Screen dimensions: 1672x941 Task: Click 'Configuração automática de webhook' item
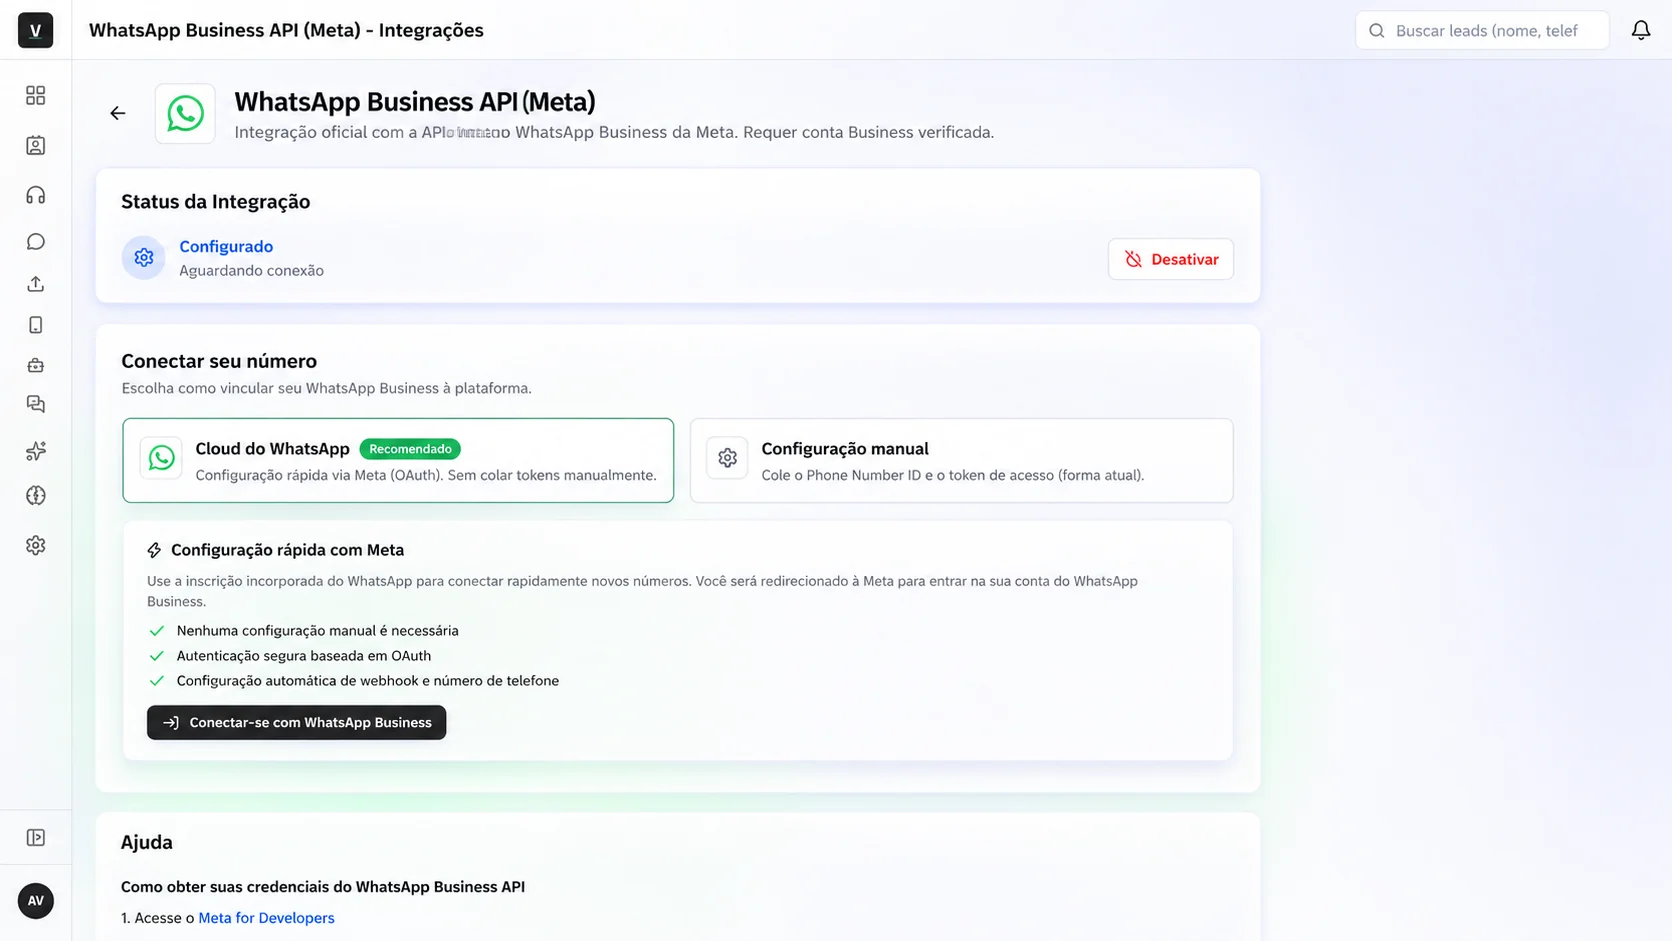[x=368, y=681]
